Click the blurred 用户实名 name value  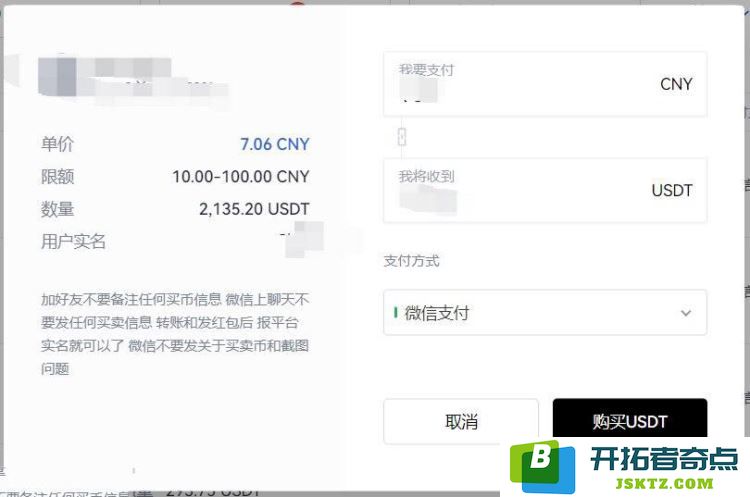tap(304, 240)
